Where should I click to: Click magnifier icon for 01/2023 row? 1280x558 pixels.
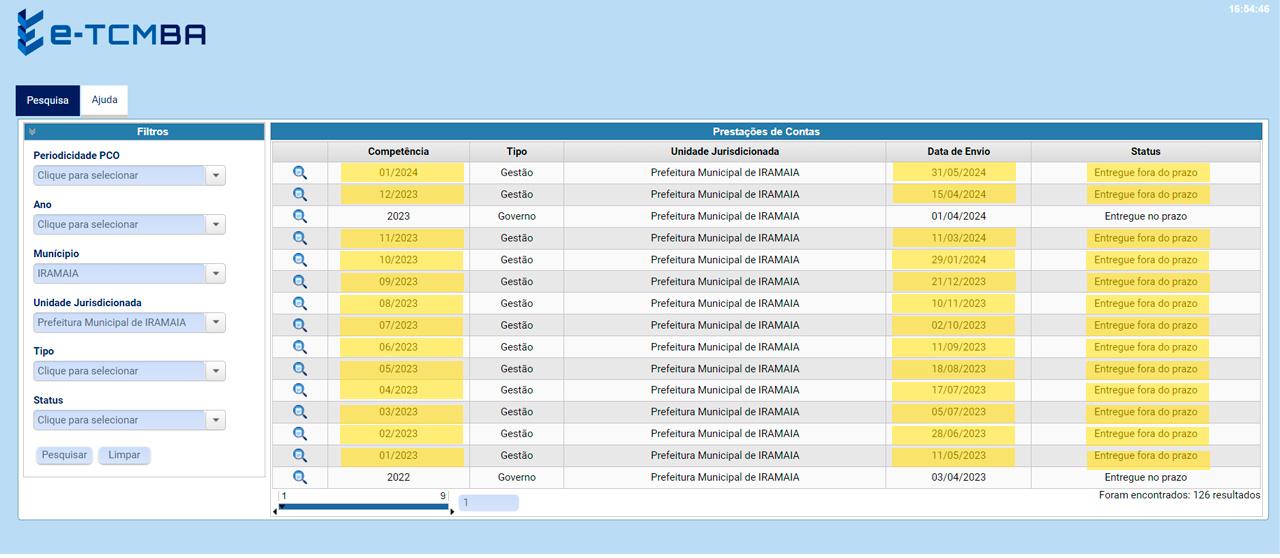299,455
